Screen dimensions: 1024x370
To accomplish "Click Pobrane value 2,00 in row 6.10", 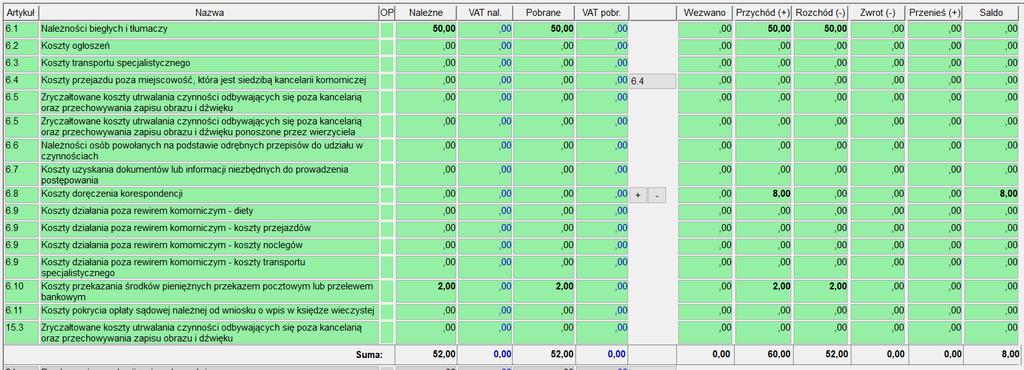I will [543, 291].
